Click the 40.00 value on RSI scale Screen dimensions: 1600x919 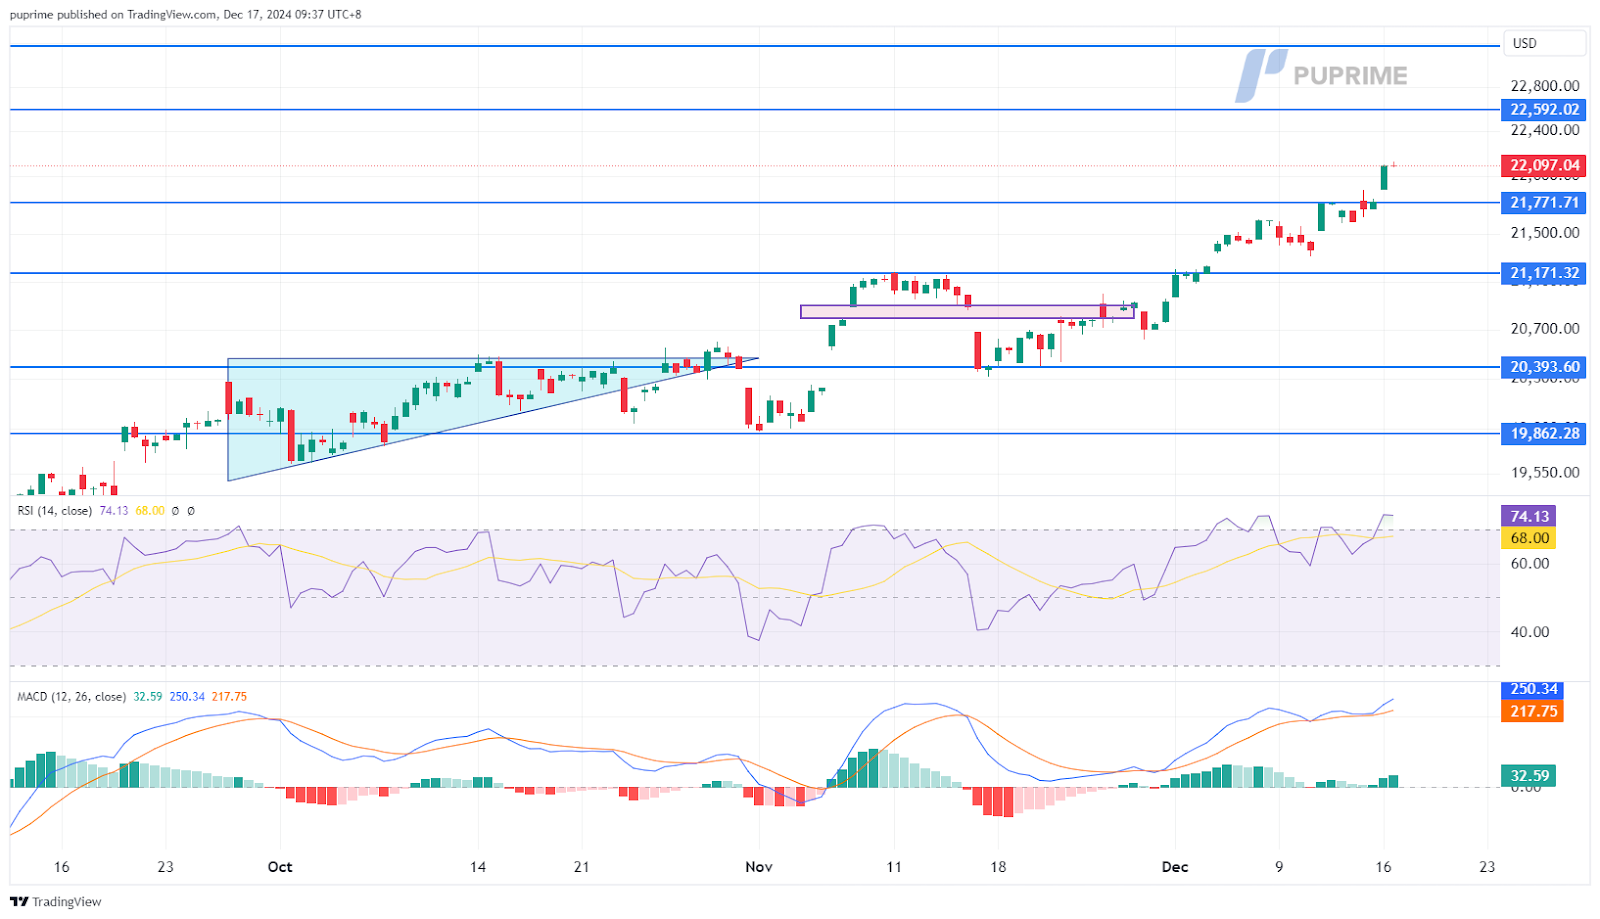pos(1530,632)
